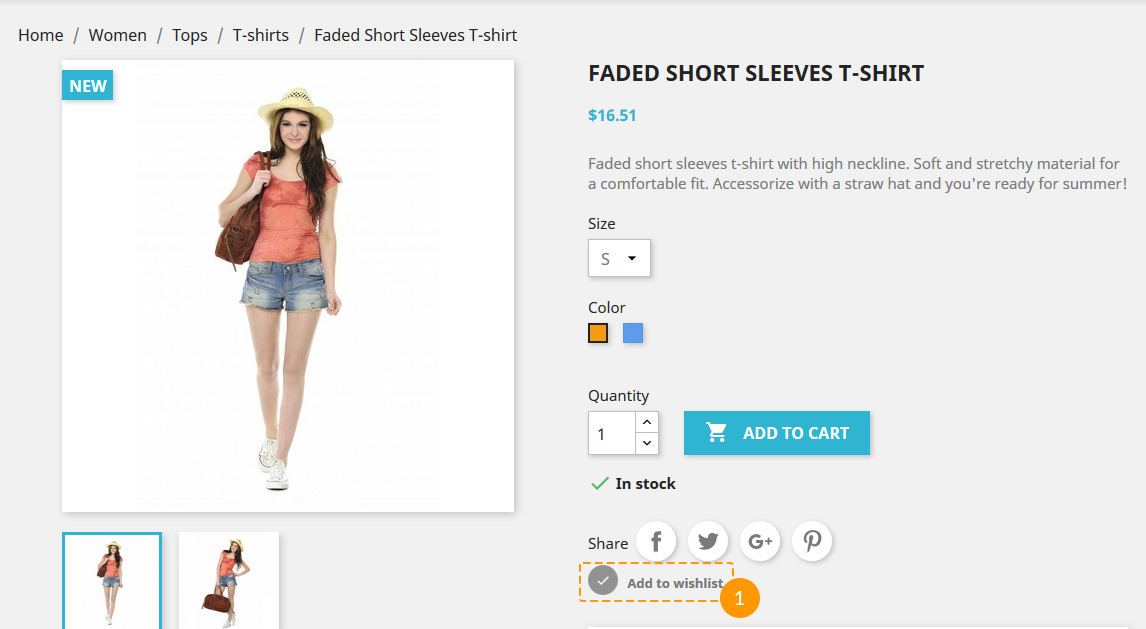This screenshot has height=629, width=1146.
Task: Go to Home breadcrumb
Action: 41,35
